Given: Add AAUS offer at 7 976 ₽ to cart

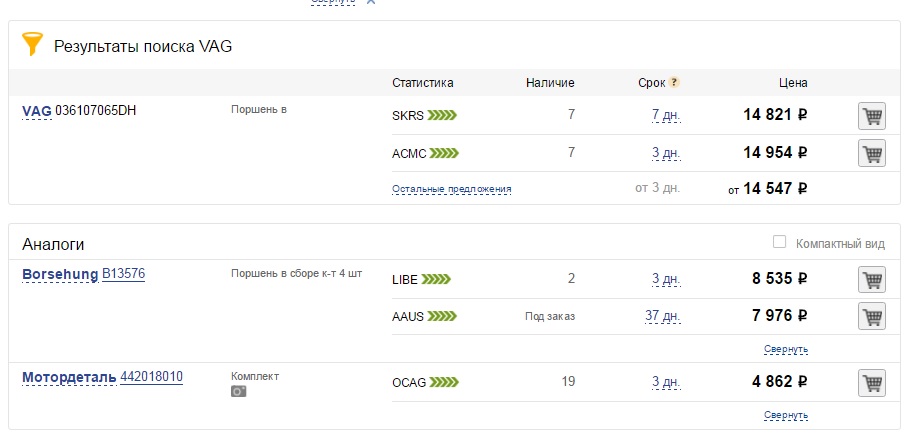Looking at the screenshot, I should [872, 316].
